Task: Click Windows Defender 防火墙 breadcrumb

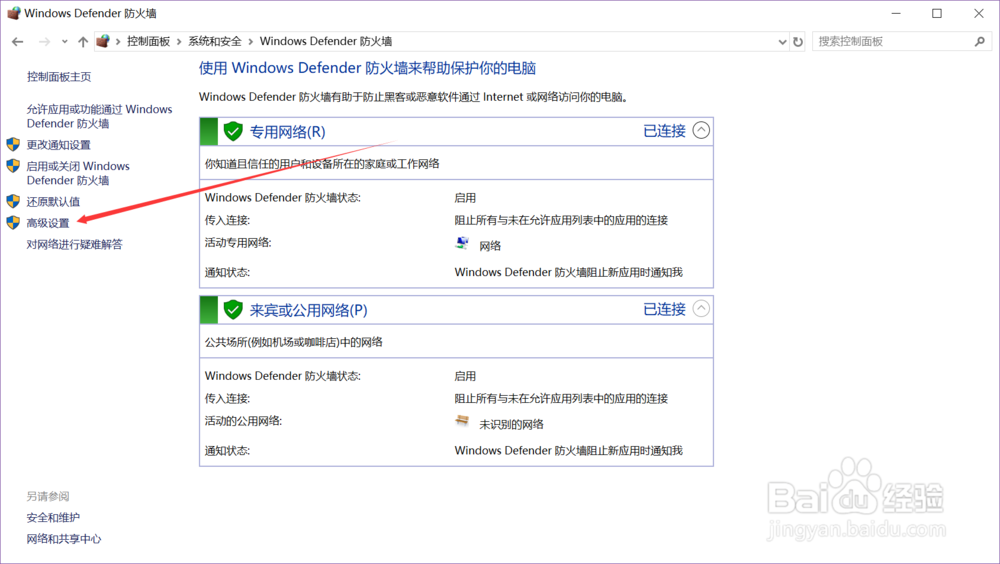Action: click(326, 41)
